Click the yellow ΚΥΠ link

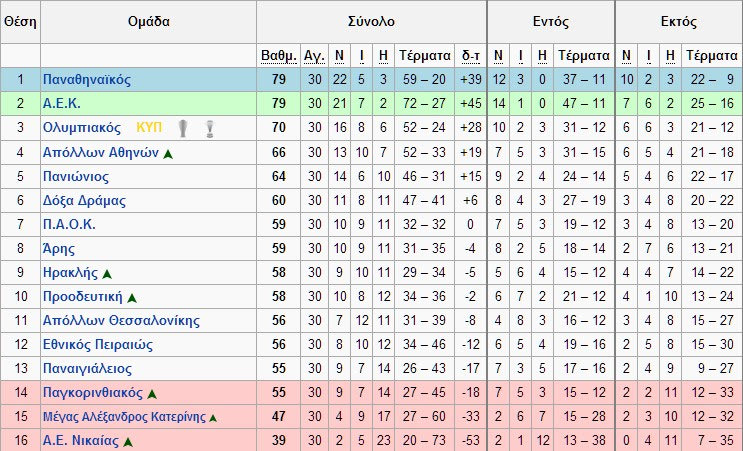148,127
